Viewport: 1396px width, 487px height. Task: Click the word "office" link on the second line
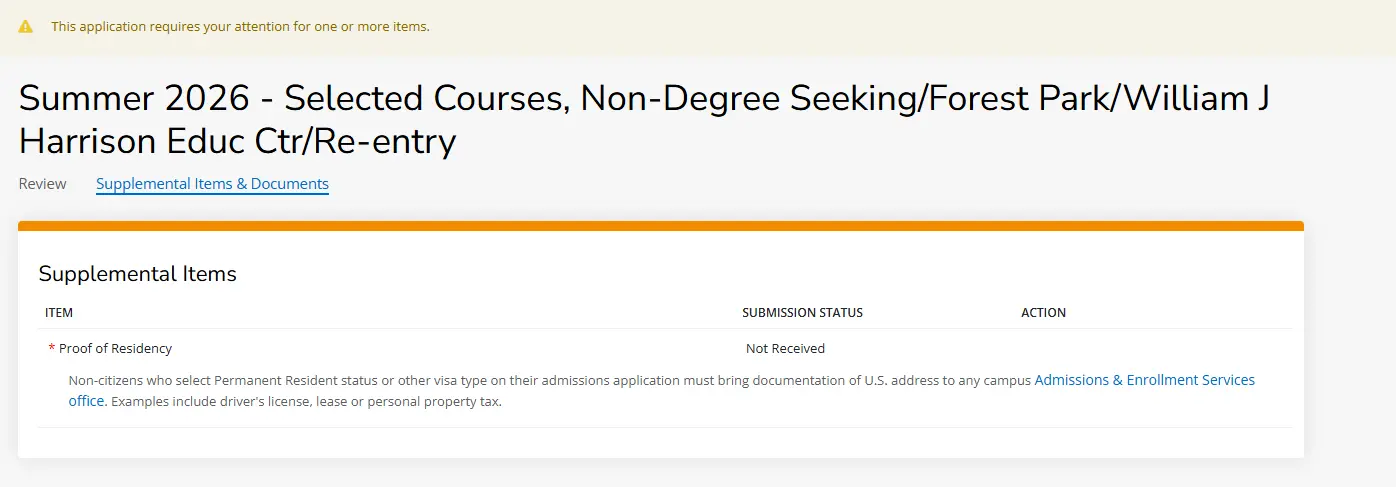pos(86,401)
